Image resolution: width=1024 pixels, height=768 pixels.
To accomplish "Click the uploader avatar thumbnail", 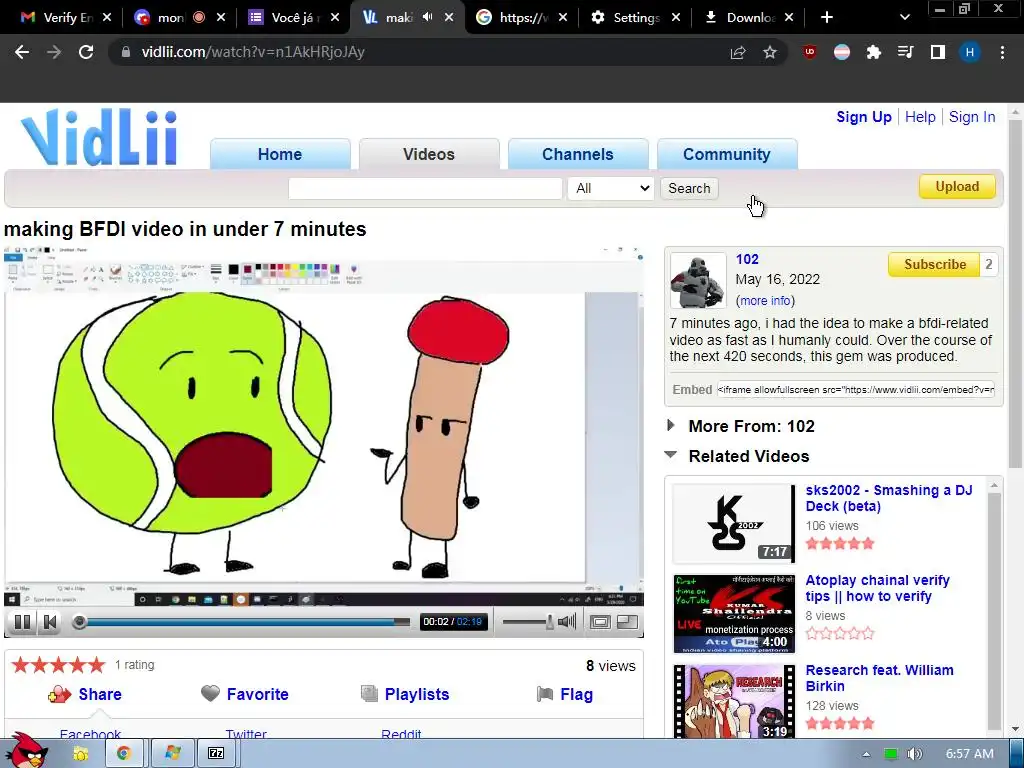I will pos(697,280).
